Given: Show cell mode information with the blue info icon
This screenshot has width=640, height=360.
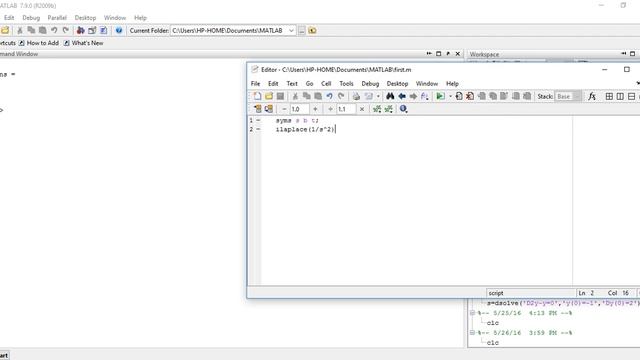Looking at the screenshot, I should pos(403,109).
